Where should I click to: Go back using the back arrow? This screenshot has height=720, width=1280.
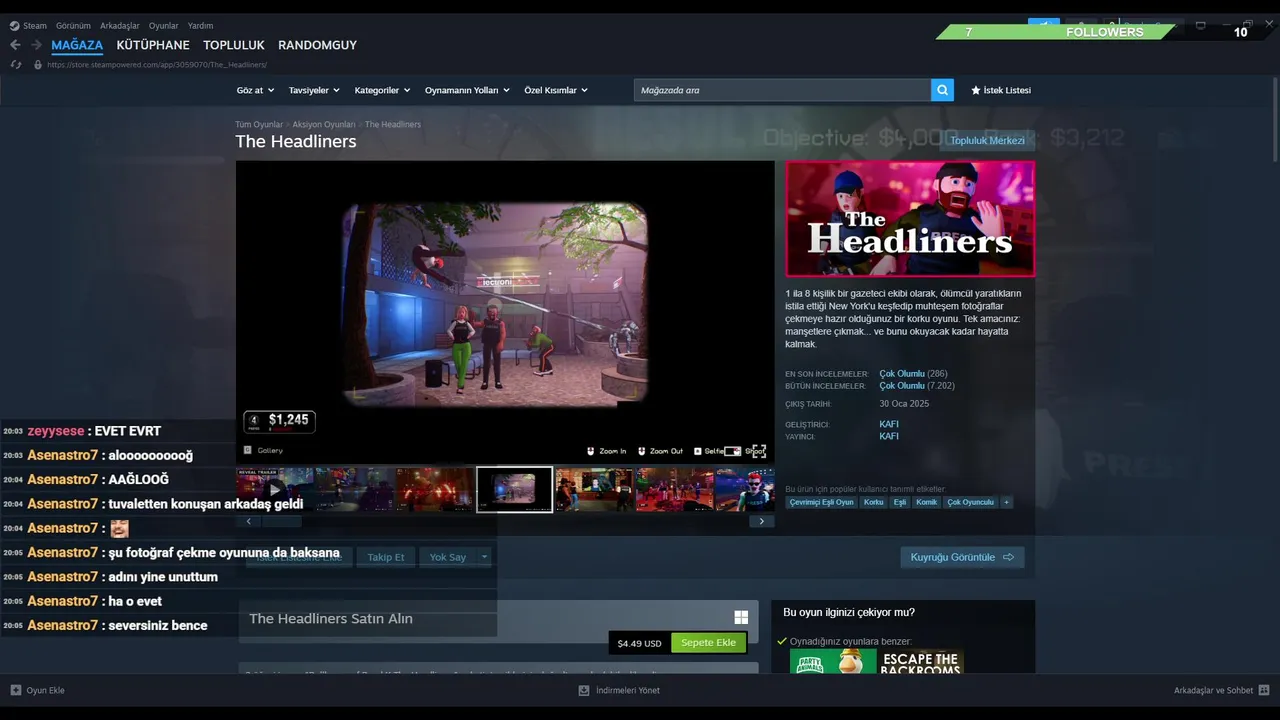pyautogui.click(x=15, y=45)
